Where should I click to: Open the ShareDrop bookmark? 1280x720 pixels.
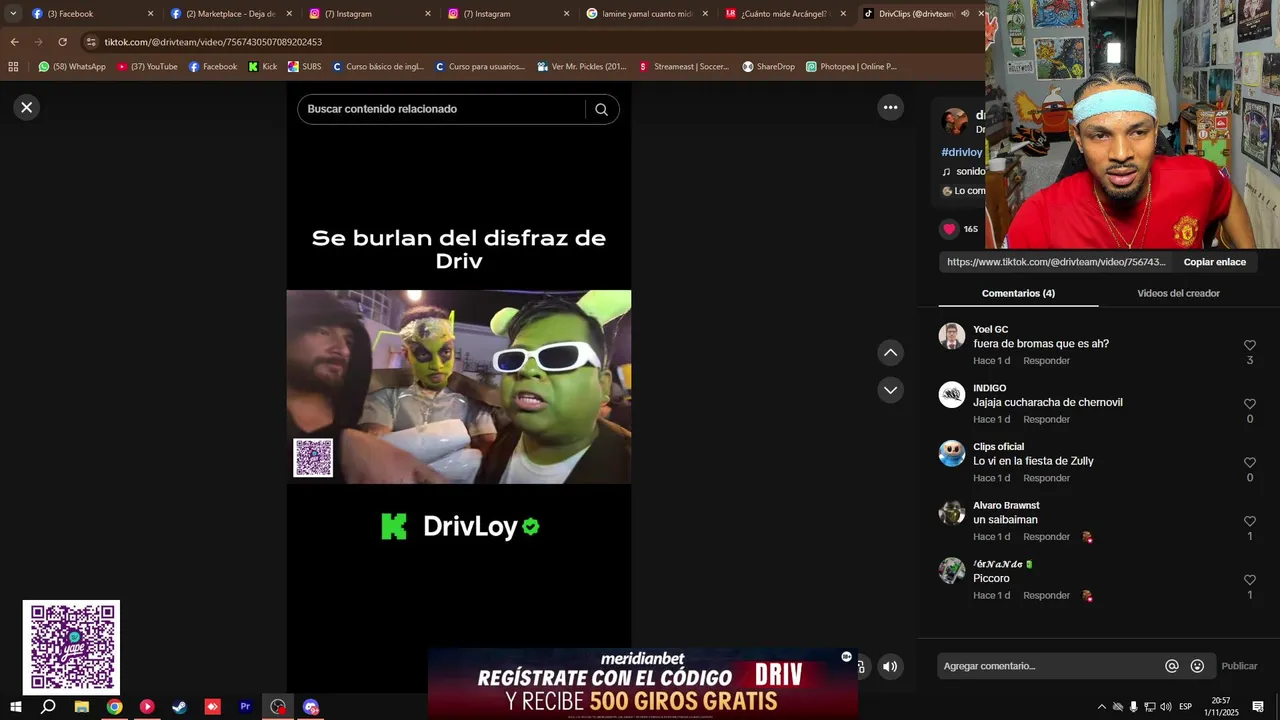pos(768,67)
